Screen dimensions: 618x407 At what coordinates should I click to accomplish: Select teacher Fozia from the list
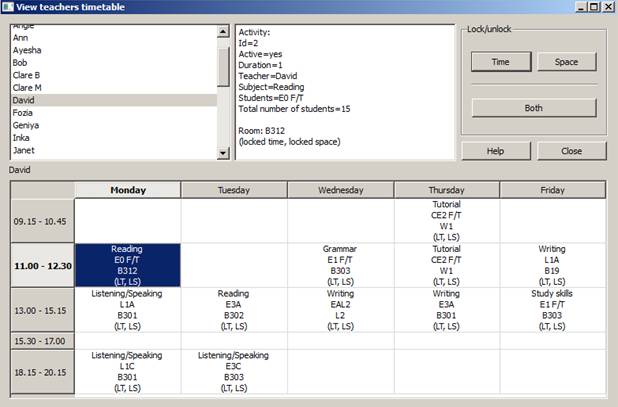pyautogui.click(x=23, y=113)
